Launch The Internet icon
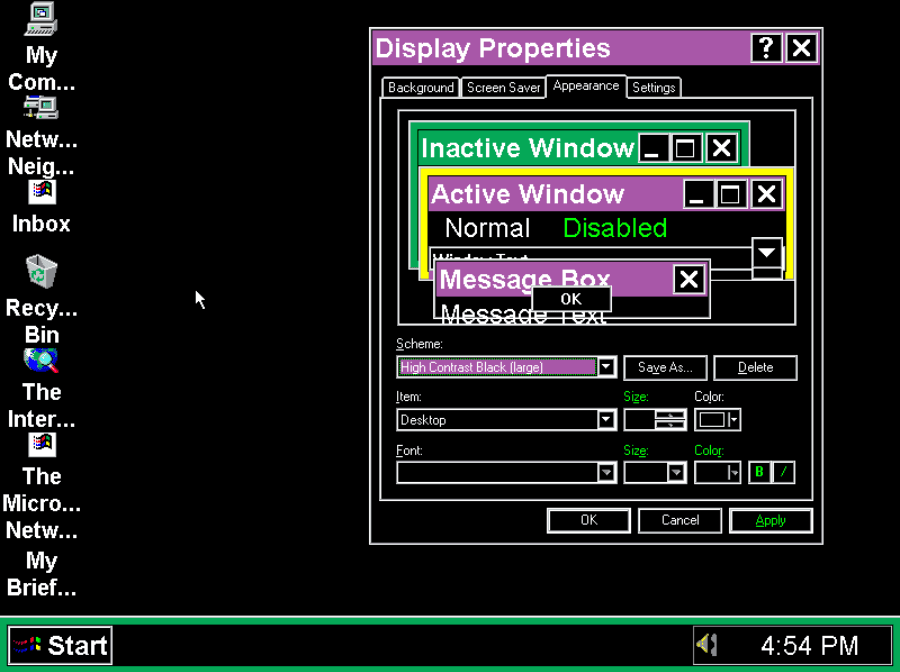The image size is (900, 672). pyautogui.click(x=40, y=360)
